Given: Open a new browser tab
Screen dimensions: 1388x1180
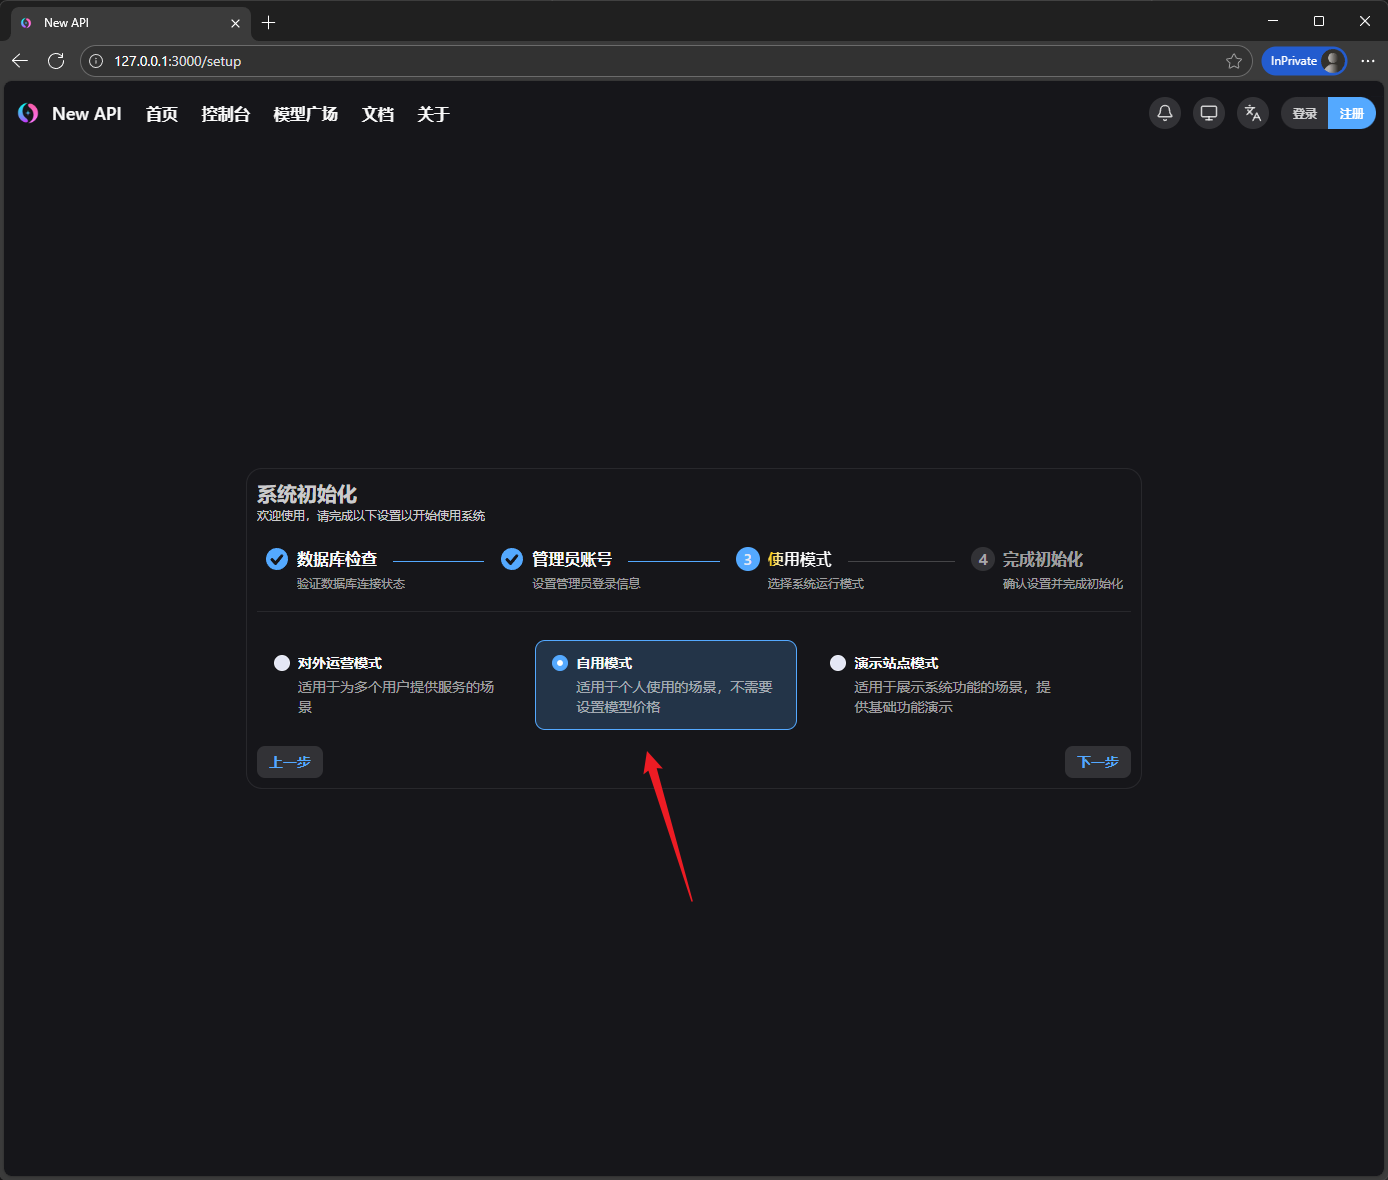Looking at the screenshot, I should pyautogui.click(x=269, y=23).
